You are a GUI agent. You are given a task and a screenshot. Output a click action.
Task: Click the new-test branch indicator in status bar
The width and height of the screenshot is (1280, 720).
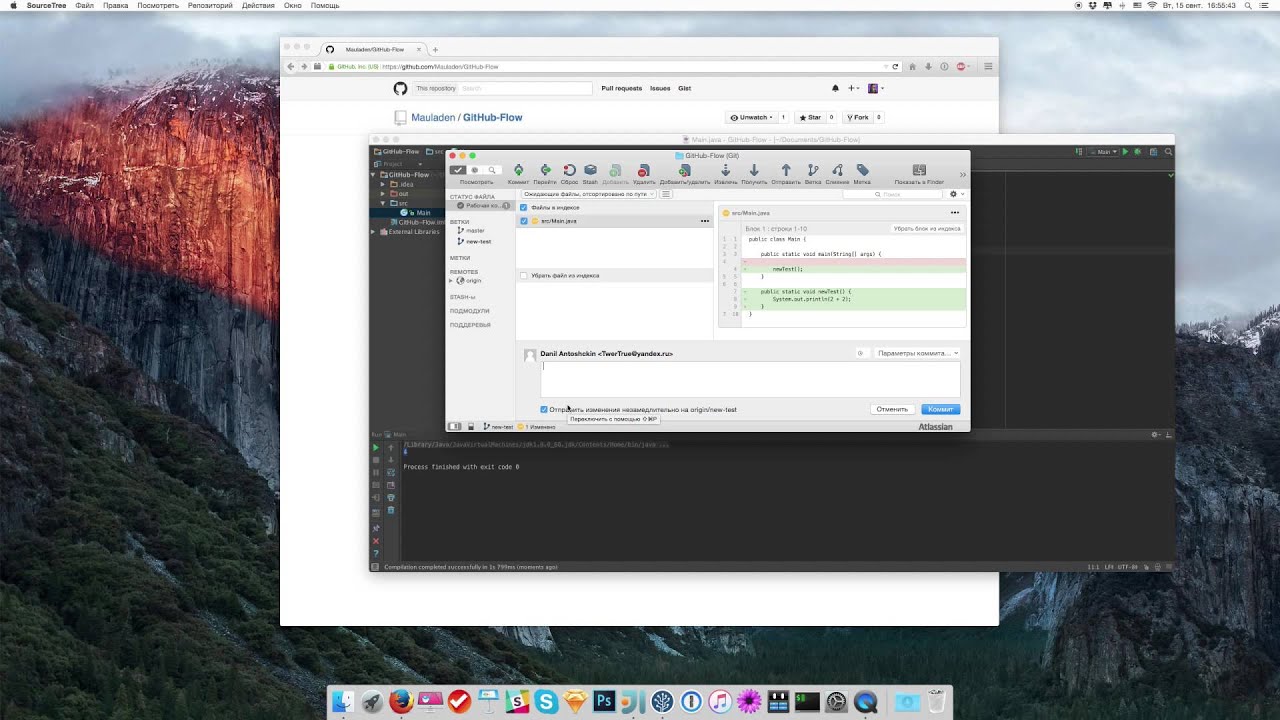click(497, 427)
